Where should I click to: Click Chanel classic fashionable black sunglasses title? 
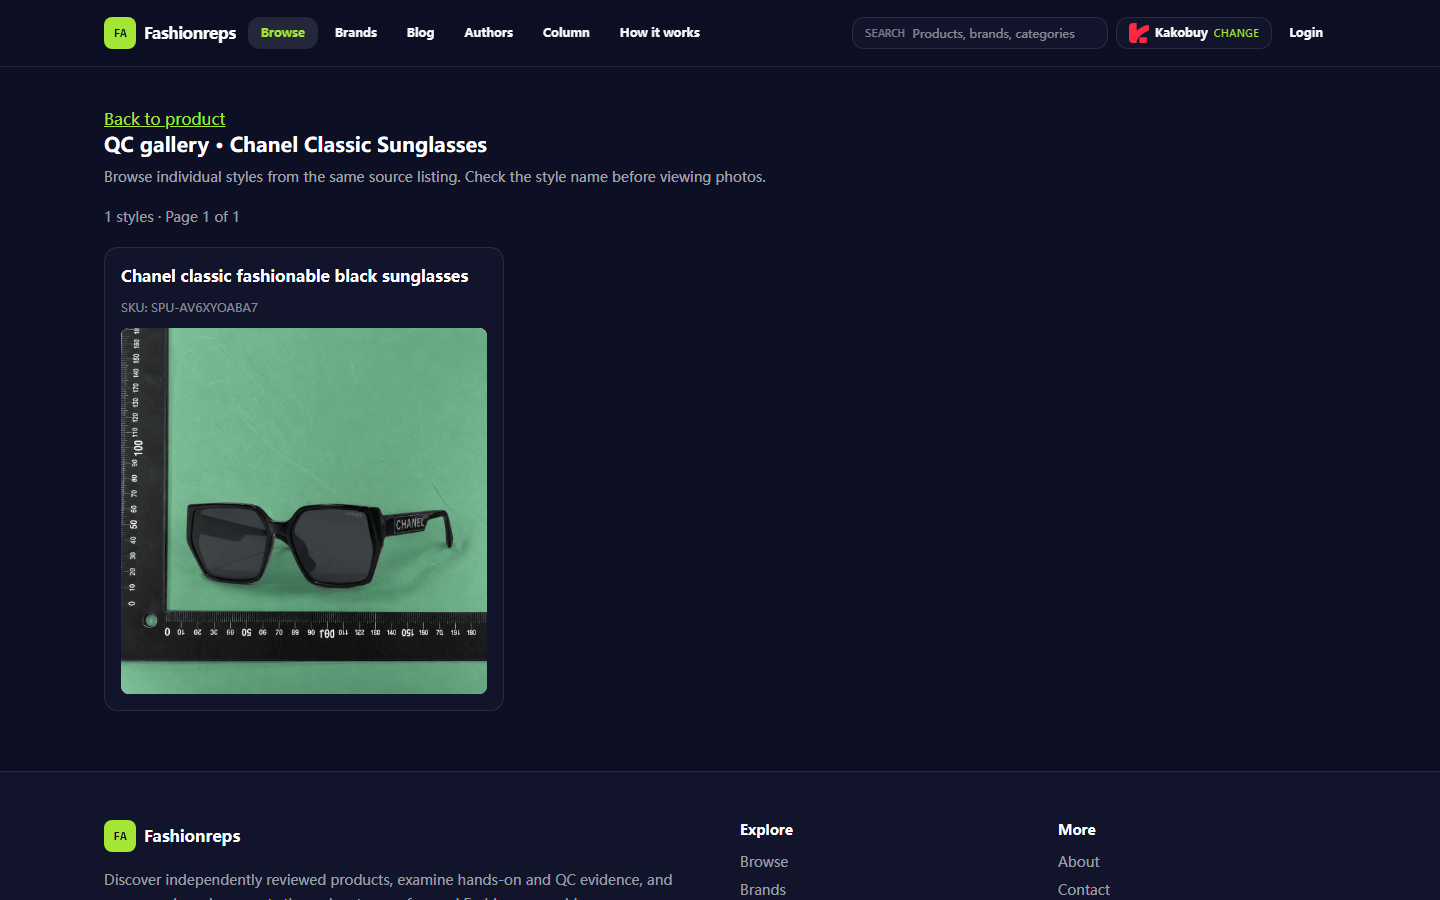pyautogui.click(x=295, y=276)
